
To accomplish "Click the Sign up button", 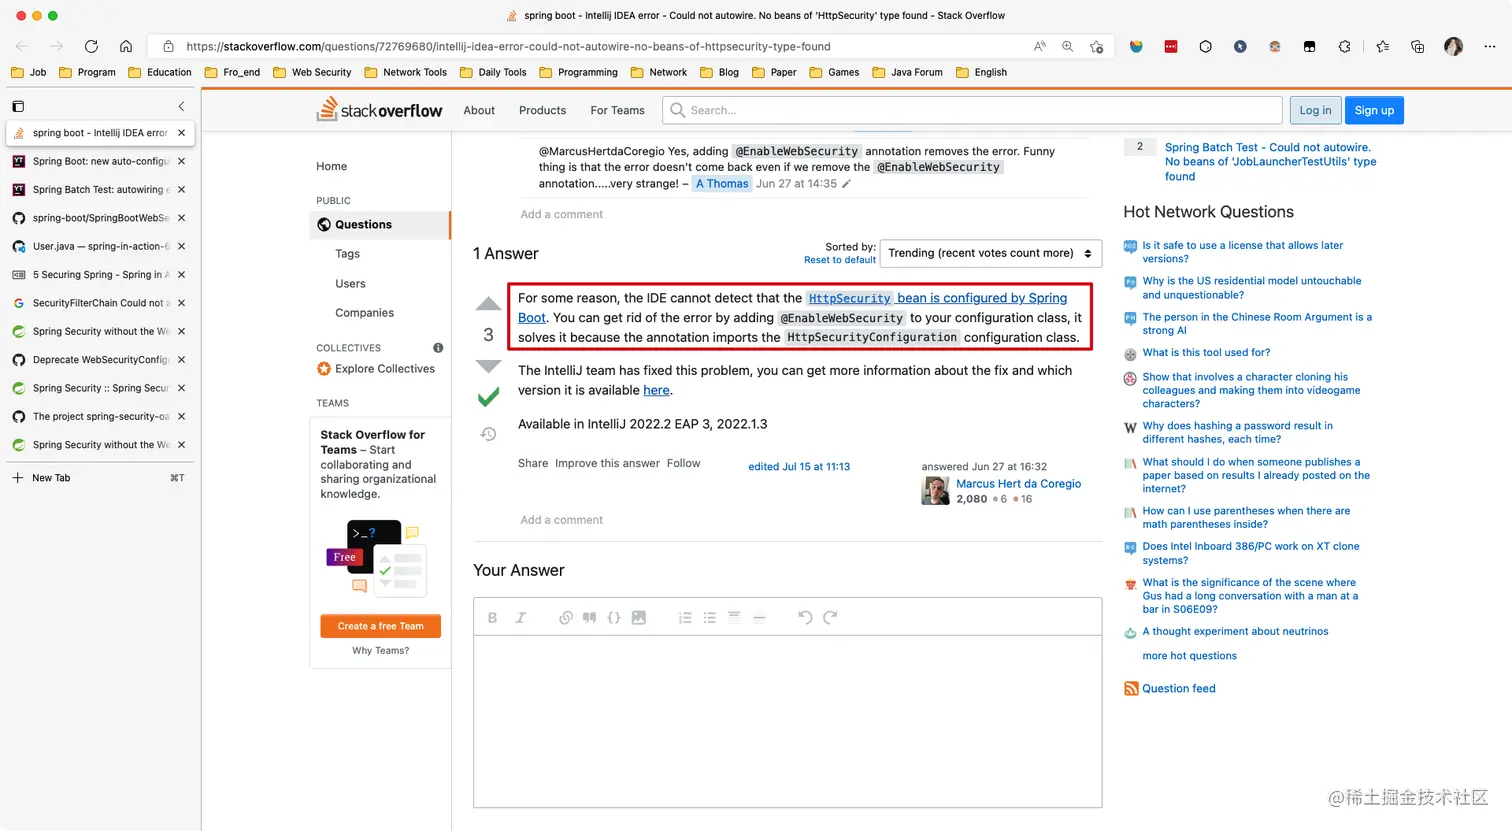I will coord(1374,110).
